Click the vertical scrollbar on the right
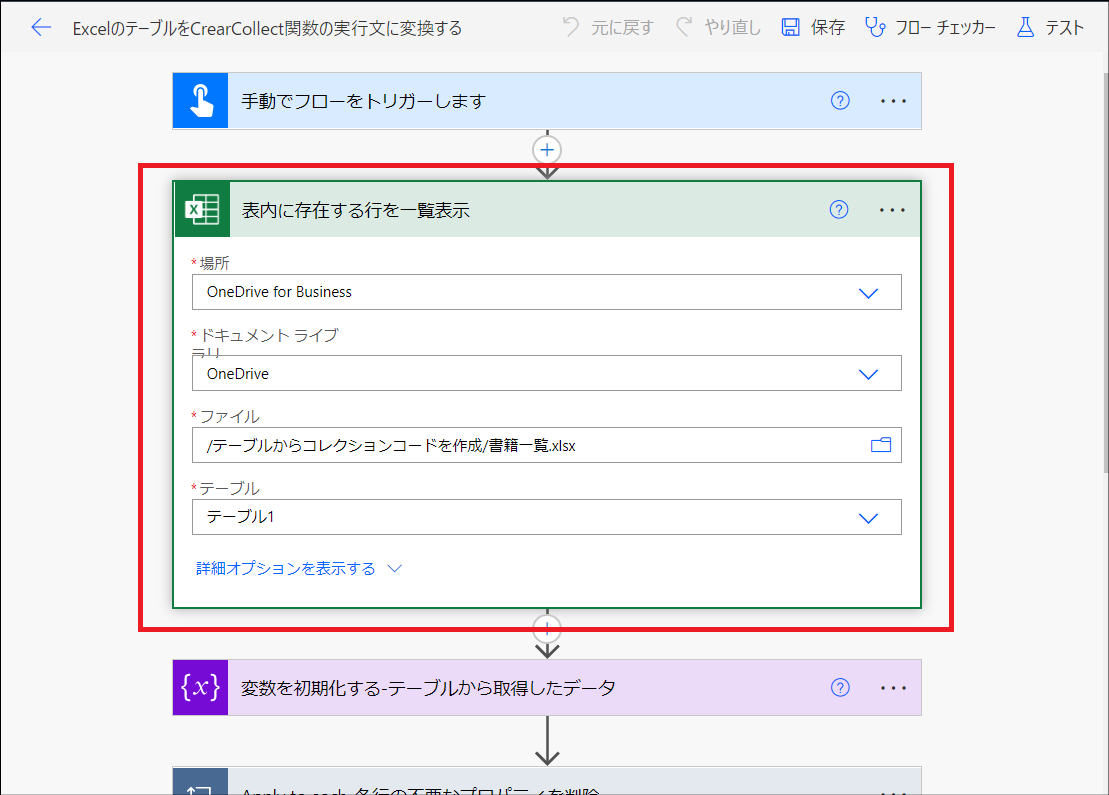 pos(1105,272)
